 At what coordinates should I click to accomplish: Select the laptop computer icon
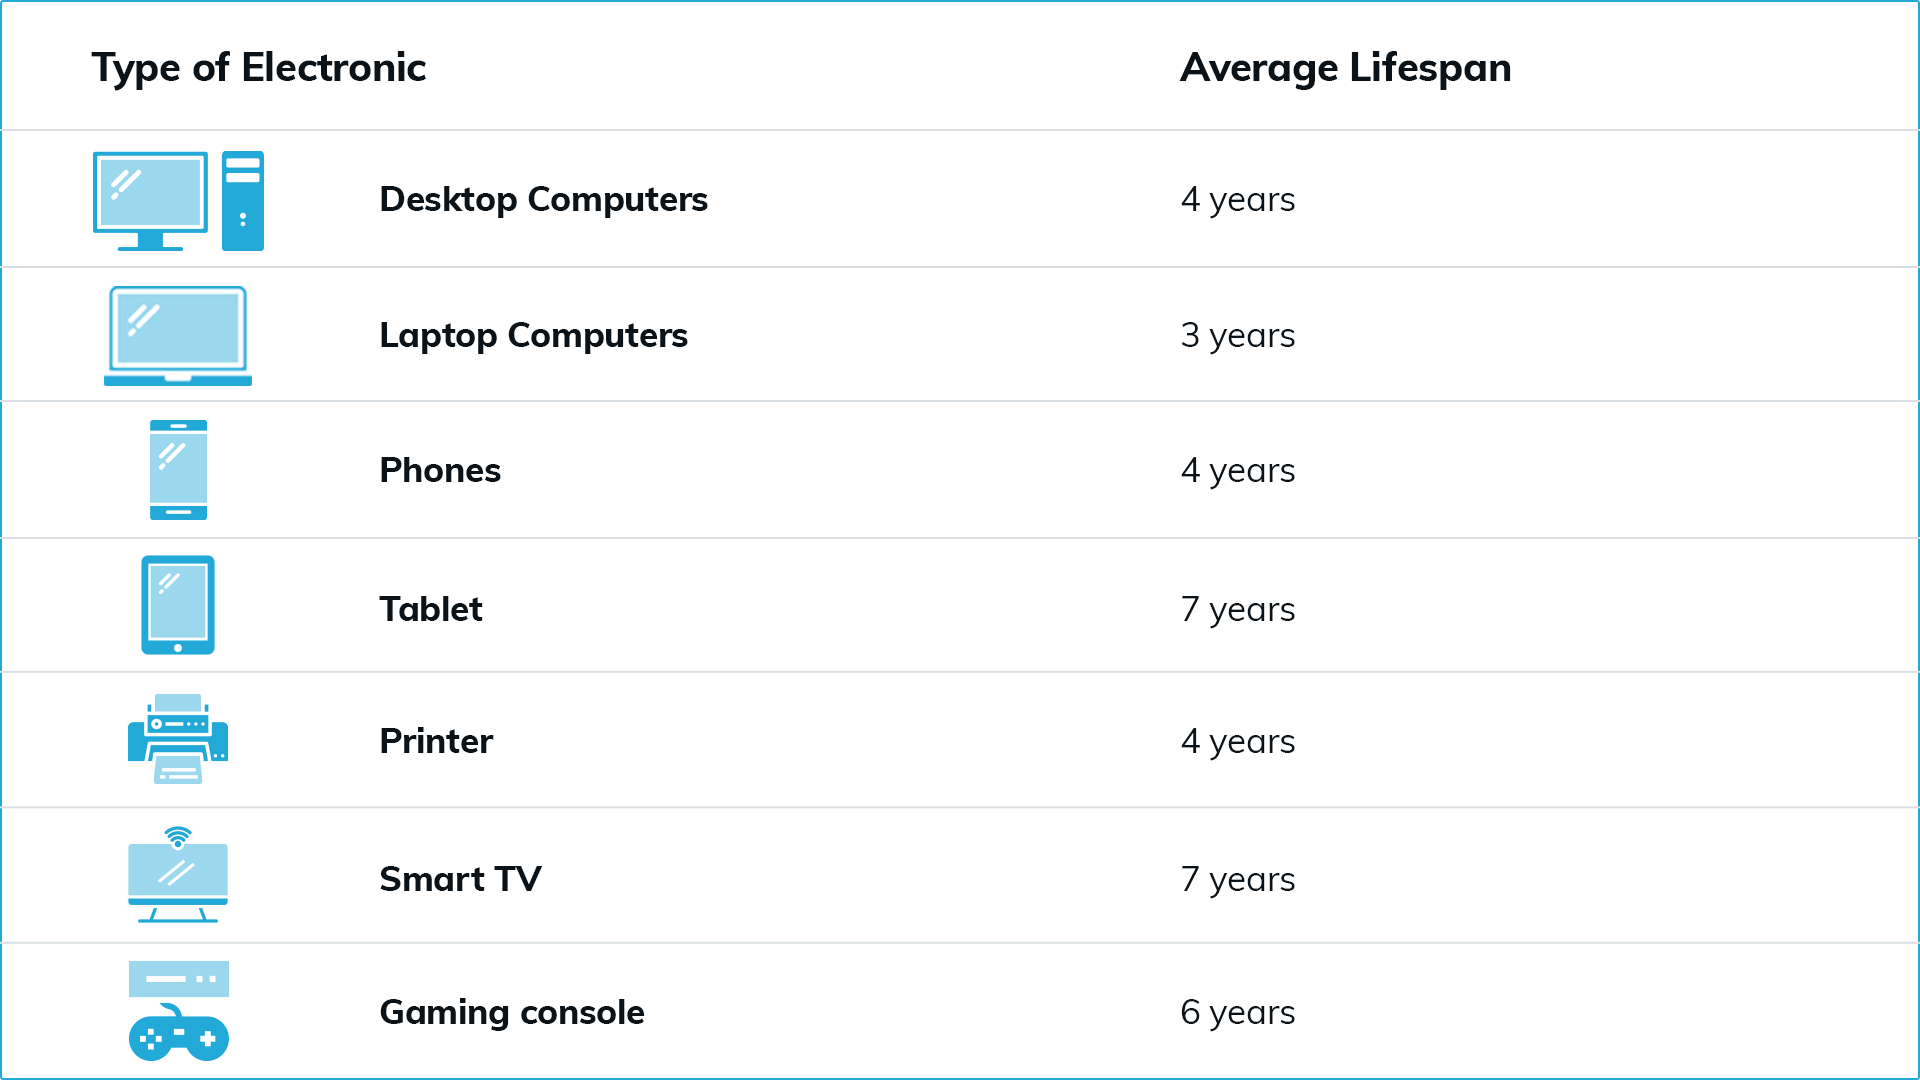click(x=178, y=336)
